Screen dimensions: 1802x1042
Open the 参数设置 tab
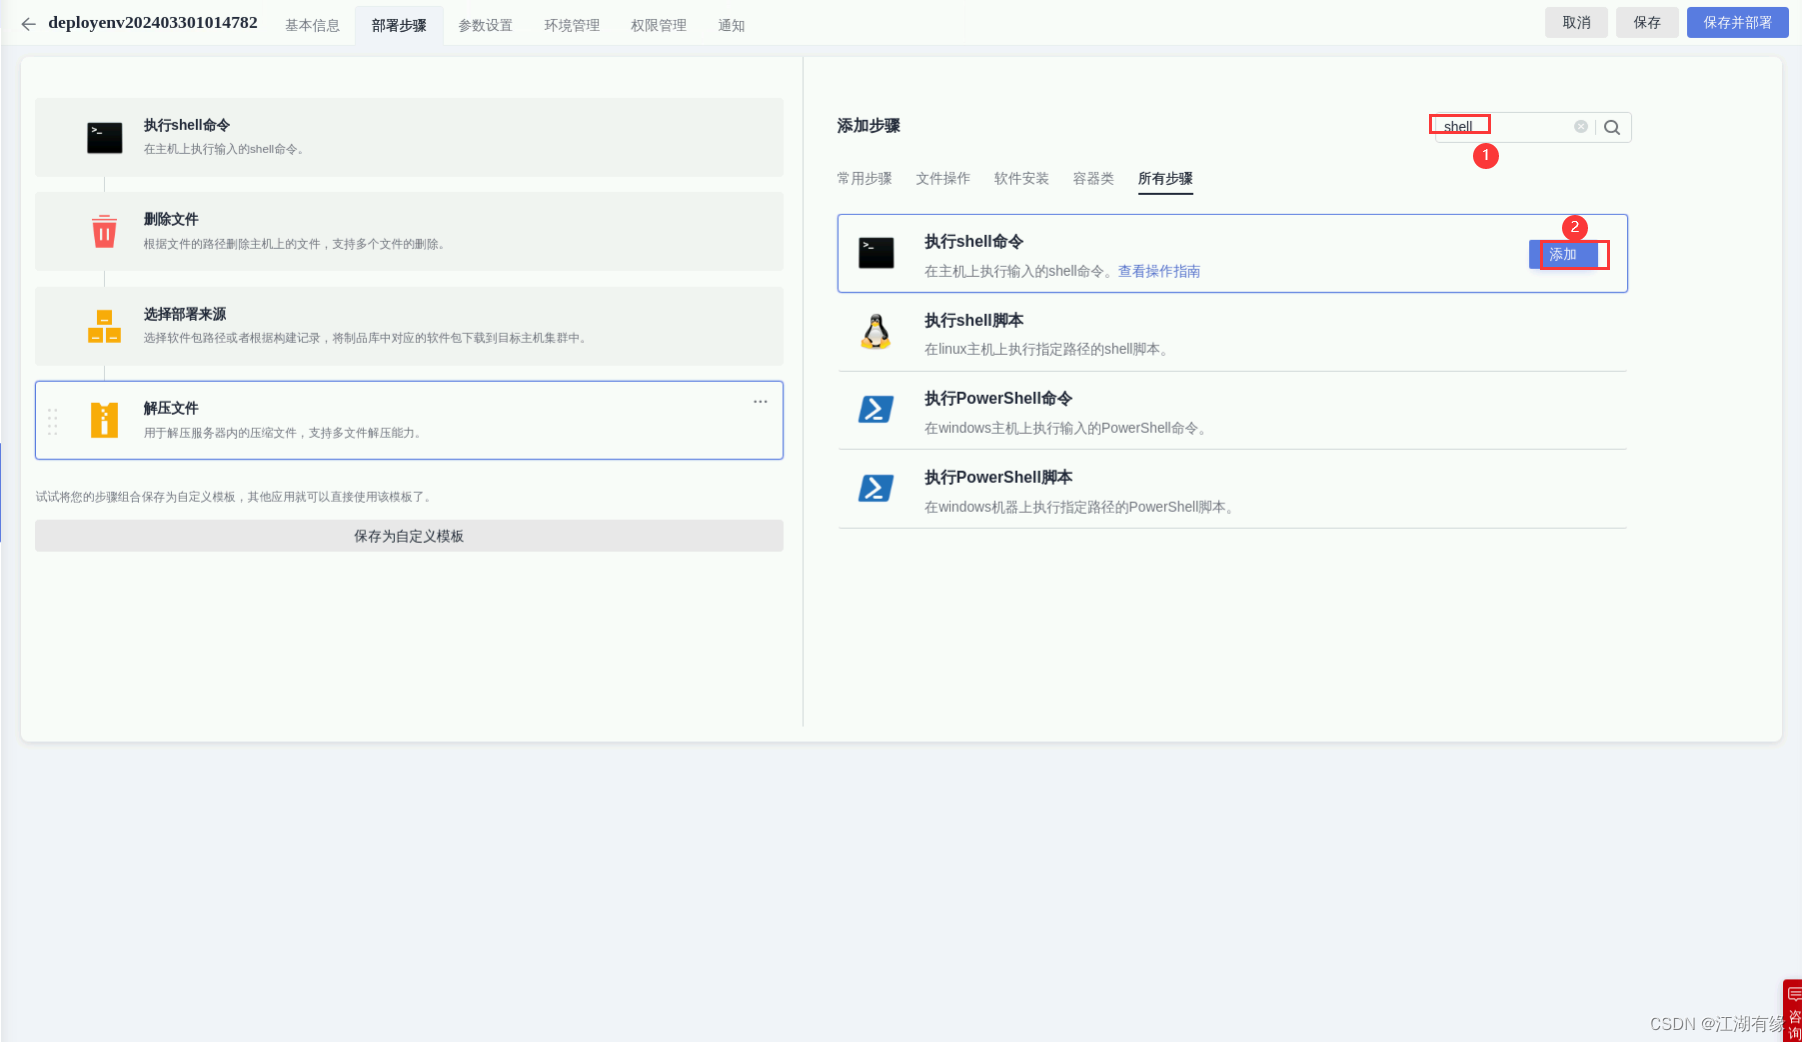coord(485,25)
